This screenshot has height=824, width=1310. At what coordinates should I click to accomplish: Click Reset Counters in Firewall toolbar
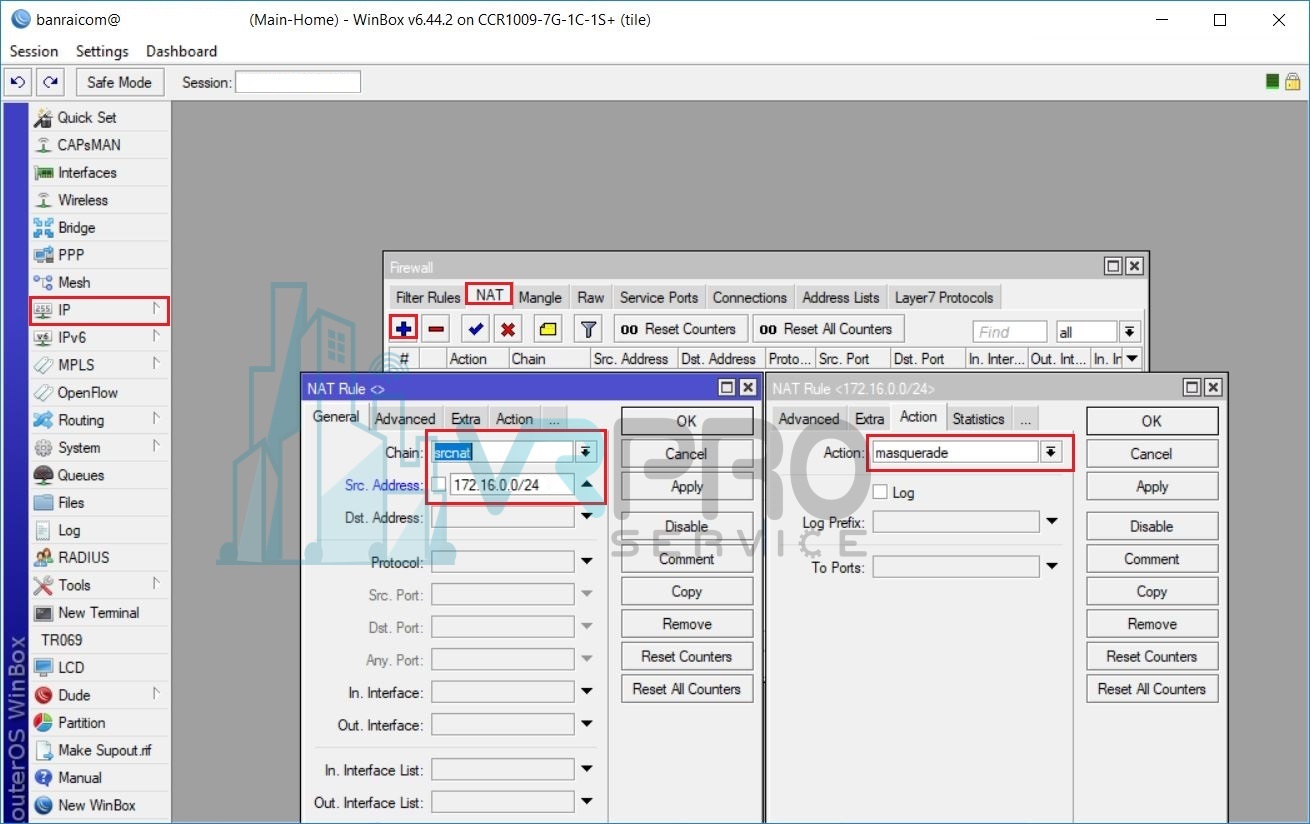(x=678, y=328)
